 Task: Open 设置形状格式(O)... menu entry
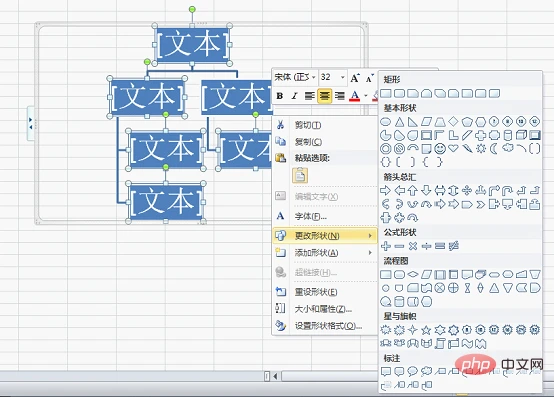click(328, 326)
